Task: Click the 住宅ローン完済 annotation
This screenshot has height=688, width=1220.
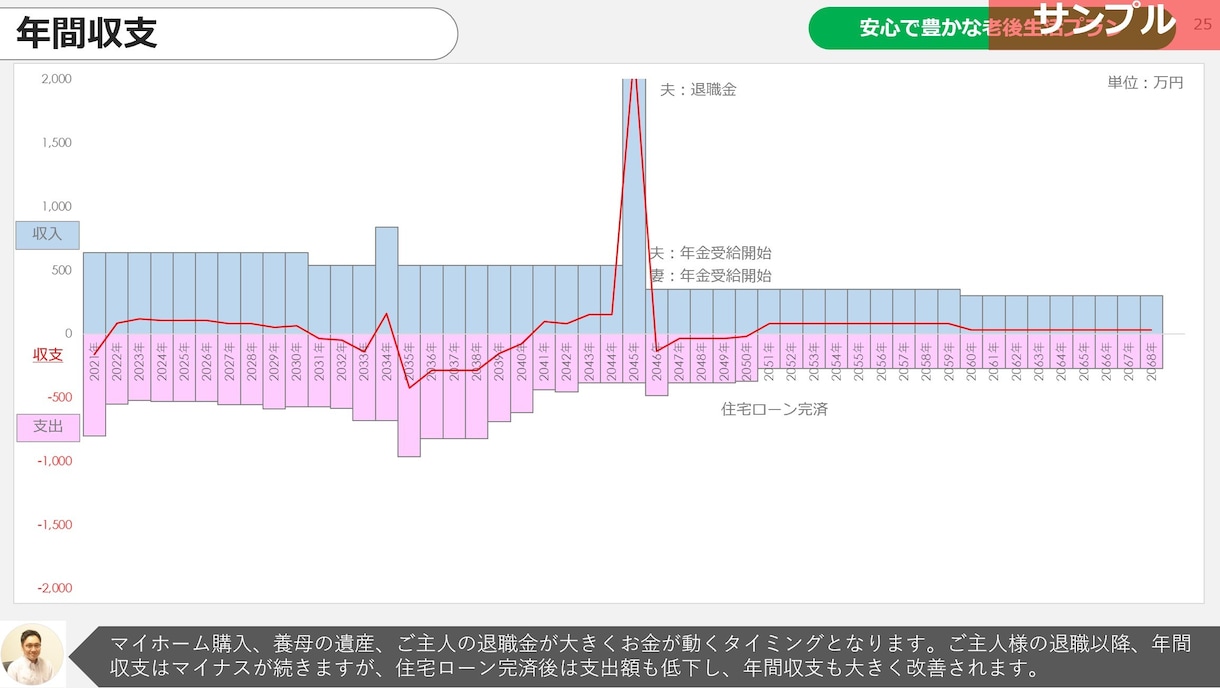Action: 775,409
